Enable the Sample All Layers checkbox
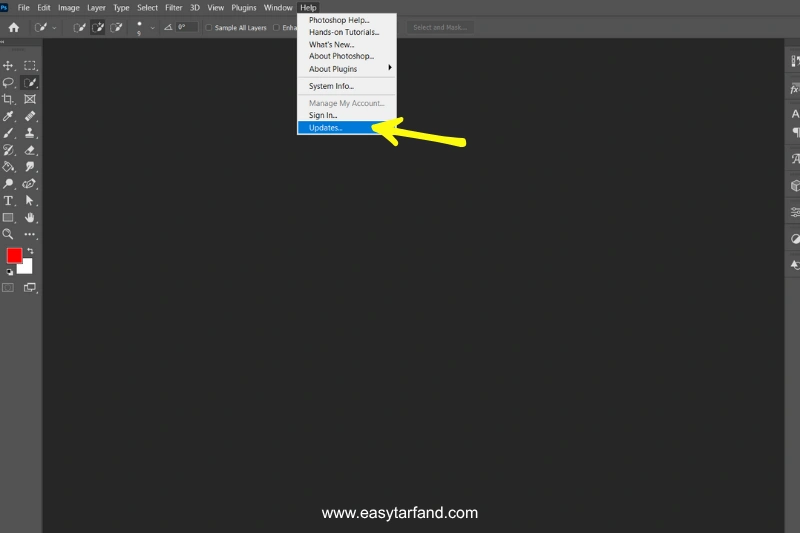 (209, 27)
